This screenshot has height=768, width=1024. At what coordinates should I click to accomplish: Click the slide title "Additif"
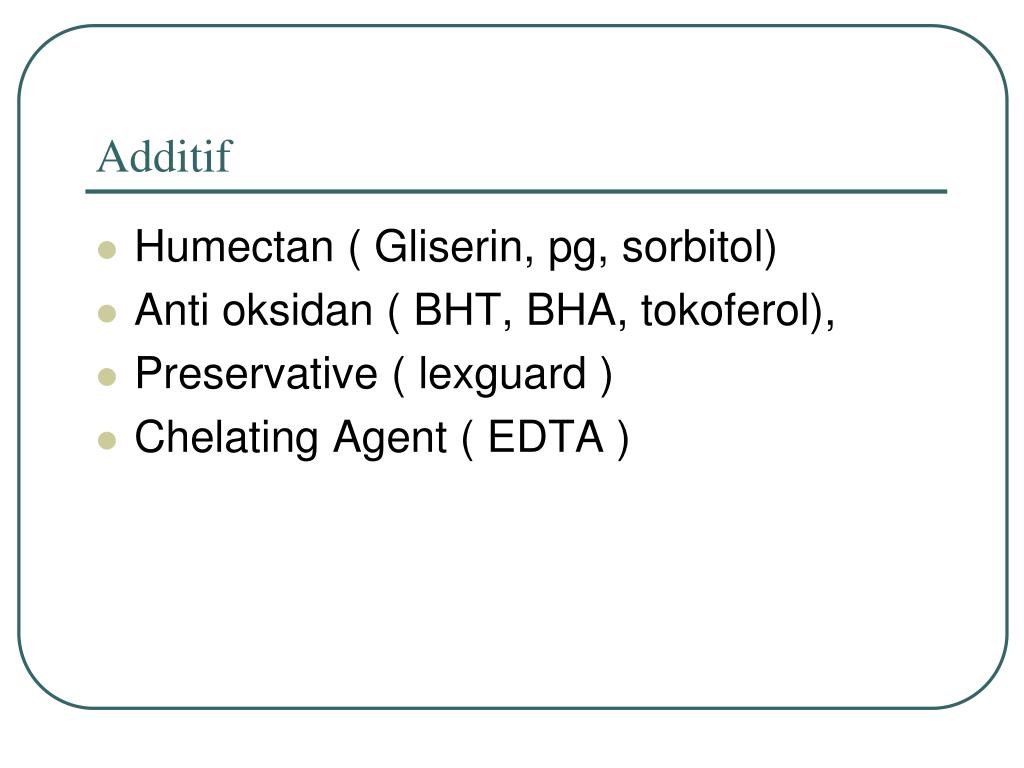[x=164, y=157]
